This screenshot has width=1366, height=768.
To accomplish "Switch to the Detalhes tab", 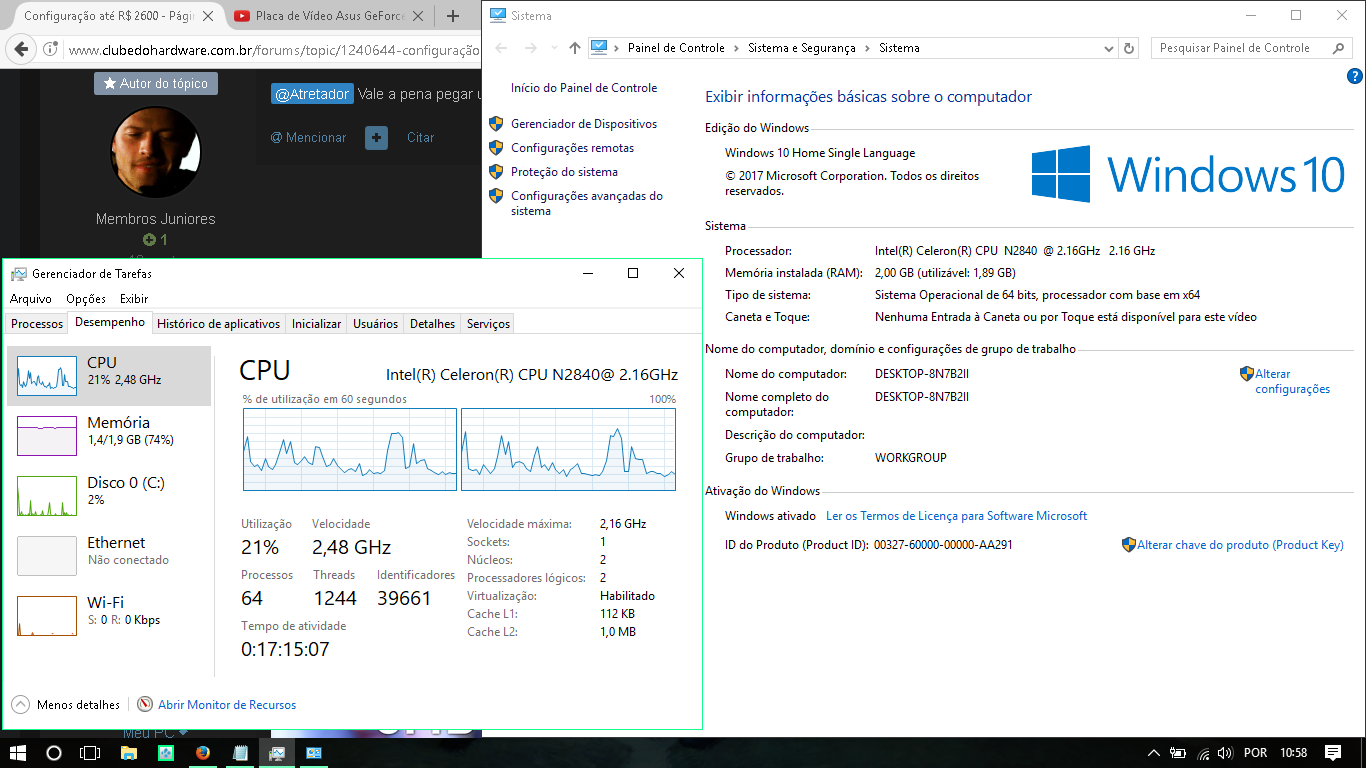I will [433, 323].
